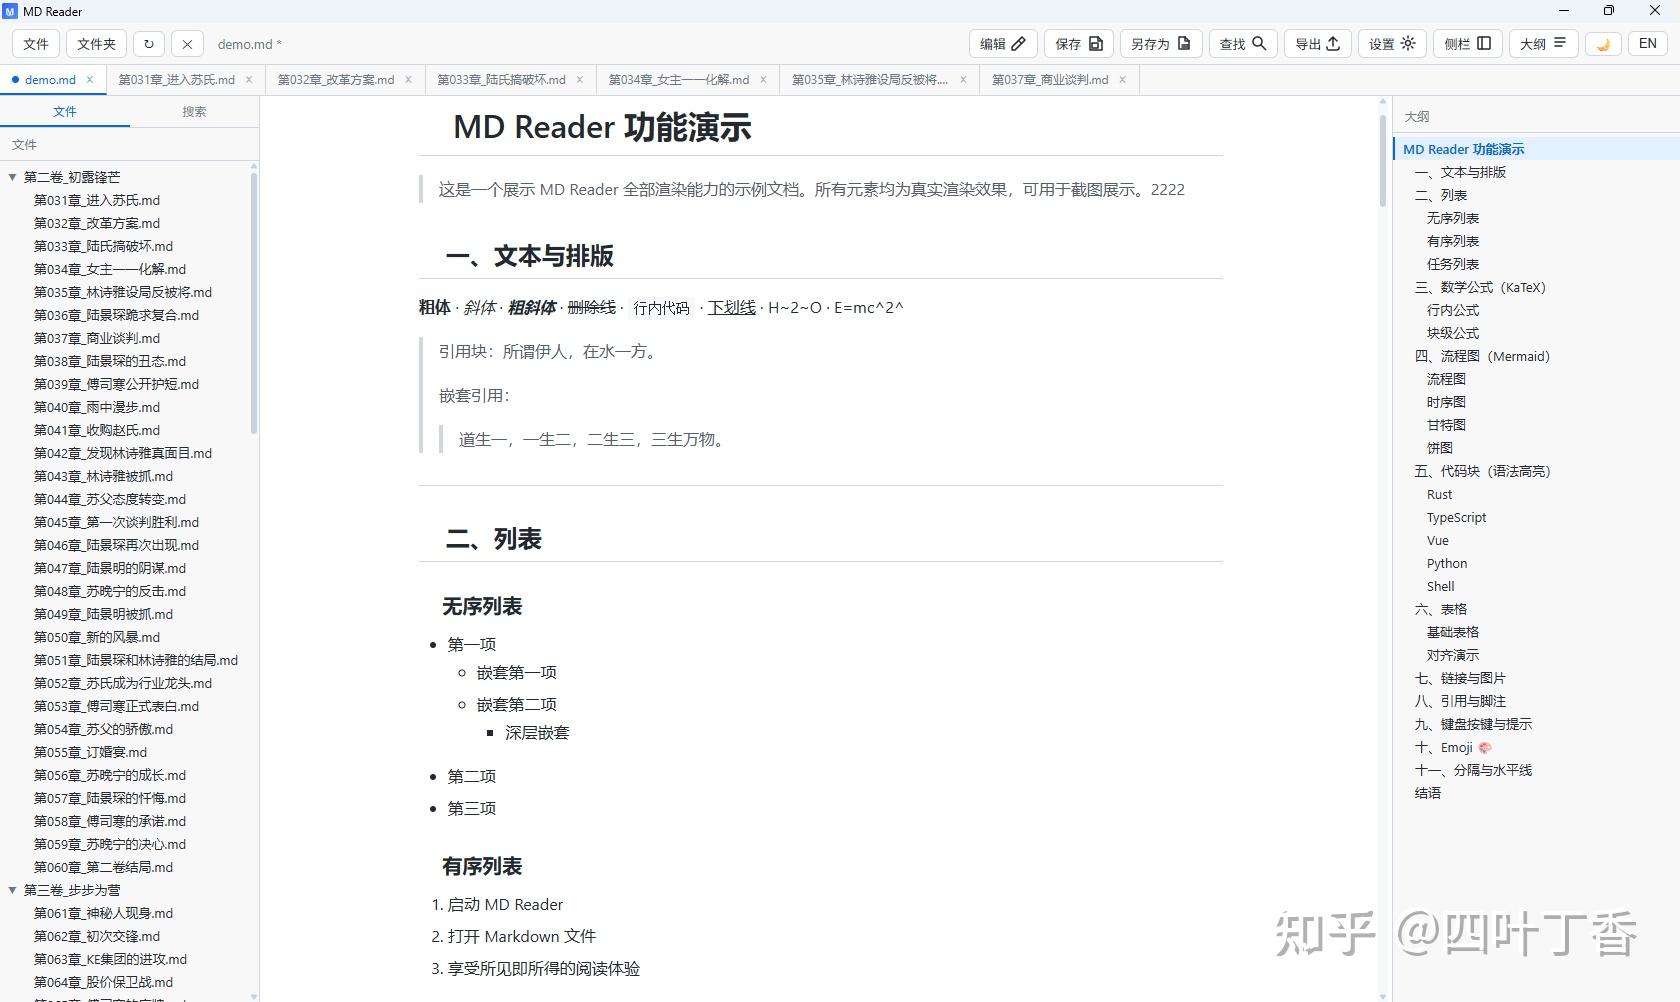
Task: Jump to 十、Emoji in outline
Action: point(1453,747)
